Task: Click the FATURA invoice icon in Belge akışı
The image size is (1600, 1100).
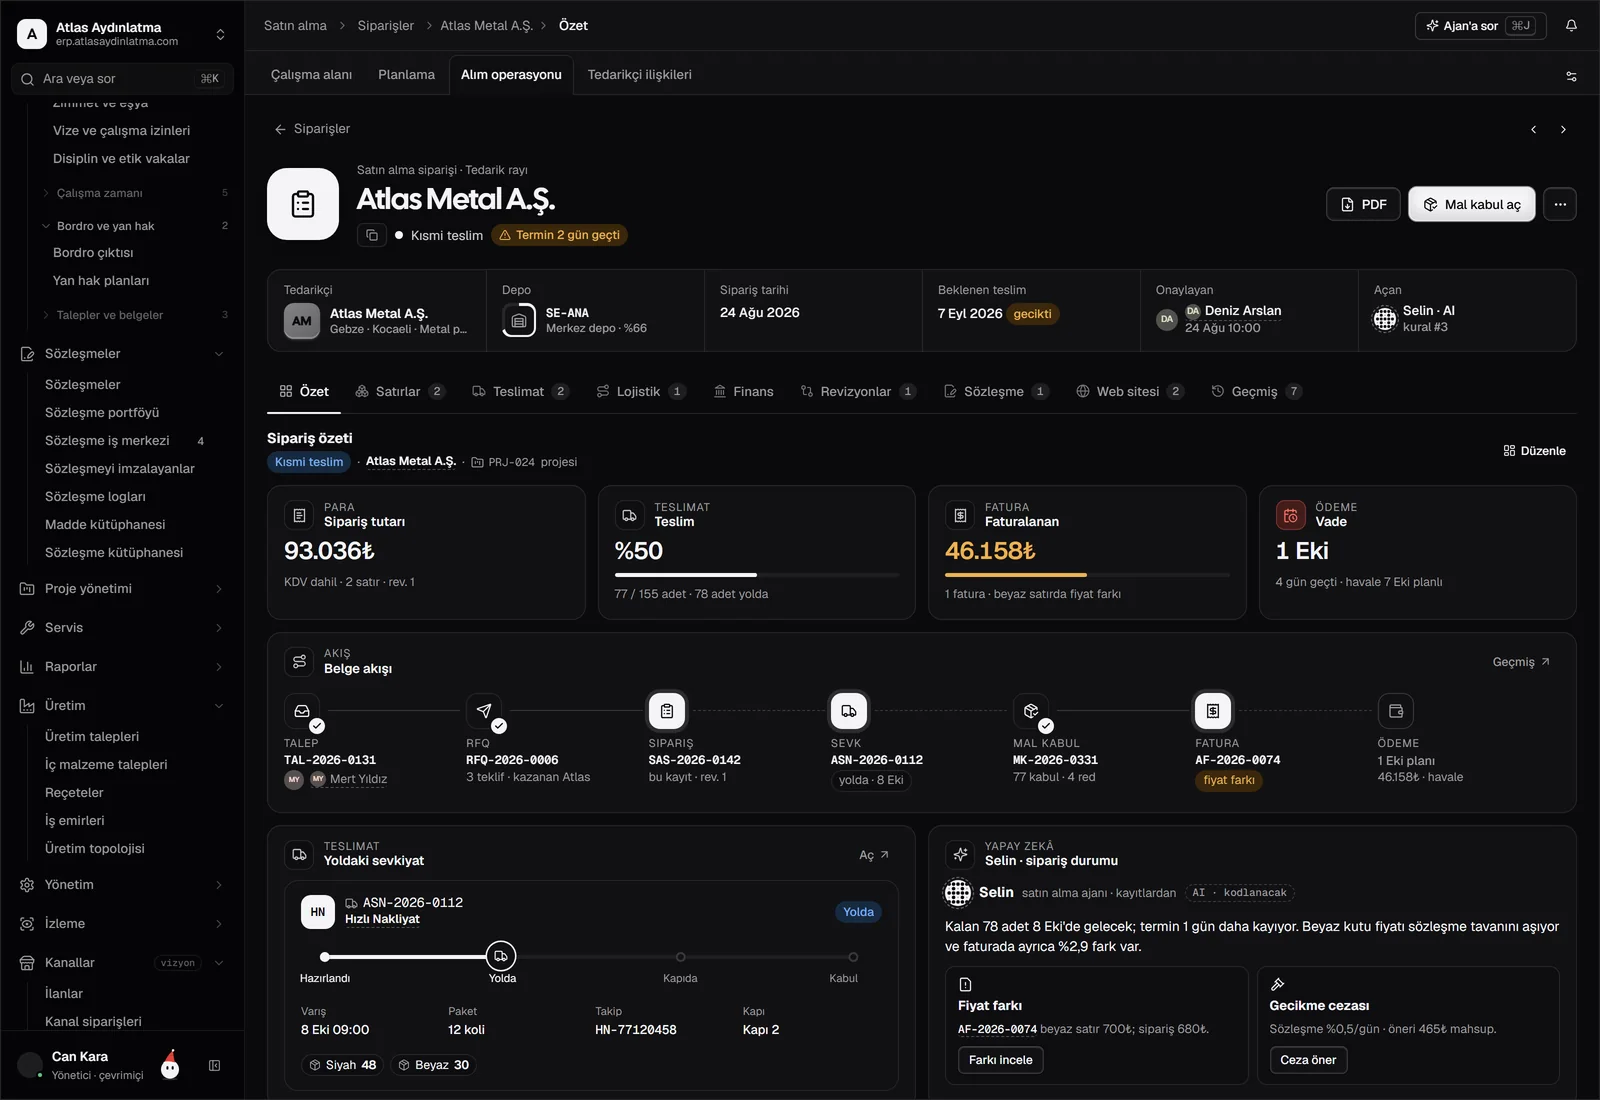Action: pyautogui.click(x=1213, y=711)
